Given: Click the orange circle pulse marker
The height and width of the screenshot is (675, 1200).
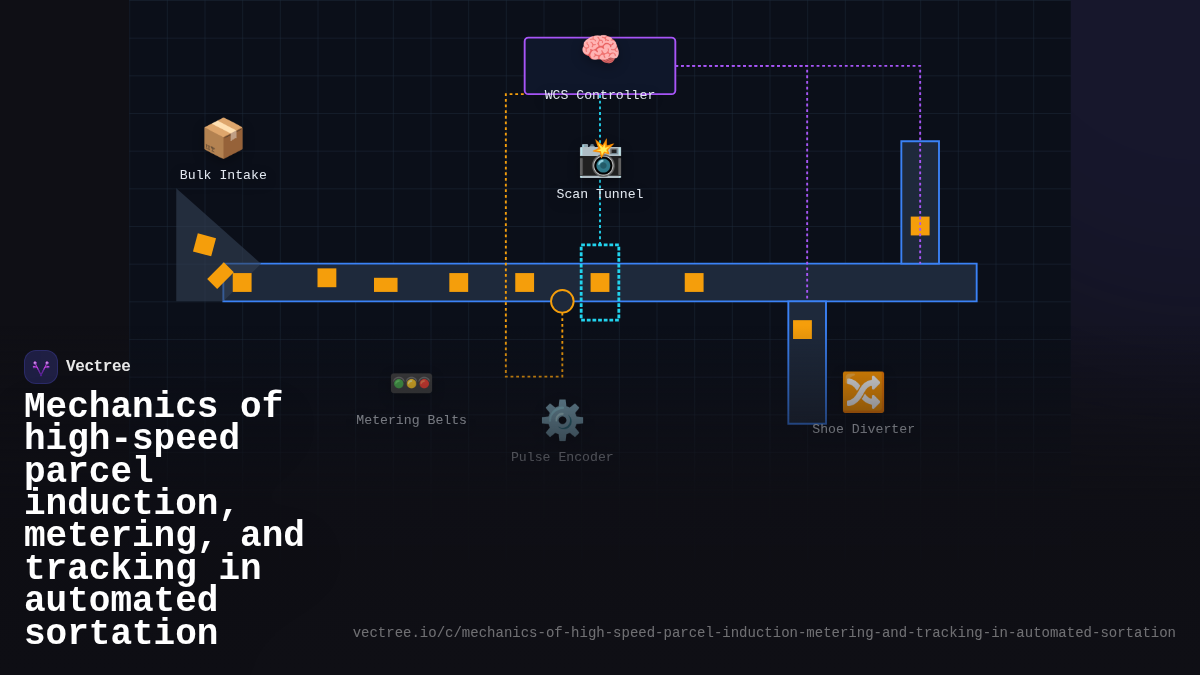Looking at the screenshot, I should 561,303.
